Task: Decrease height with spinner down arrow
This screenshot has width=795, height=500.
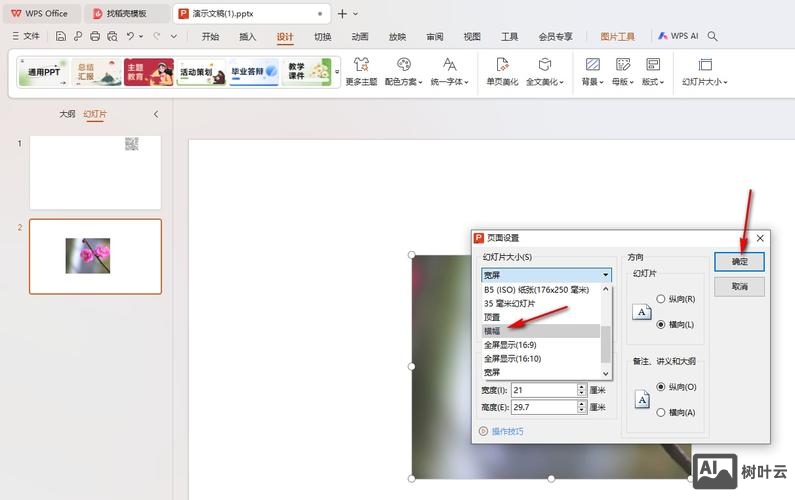Action: click(x=582, y=410)
